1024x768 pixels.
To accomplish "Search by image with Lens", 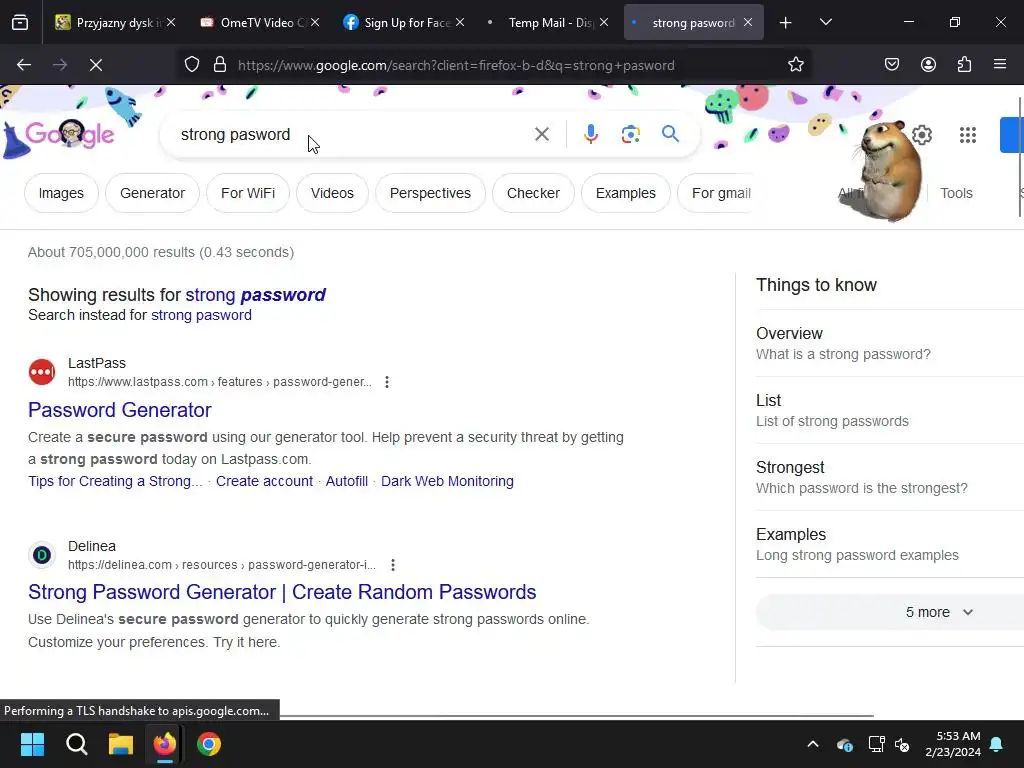I will coord(630,135).
